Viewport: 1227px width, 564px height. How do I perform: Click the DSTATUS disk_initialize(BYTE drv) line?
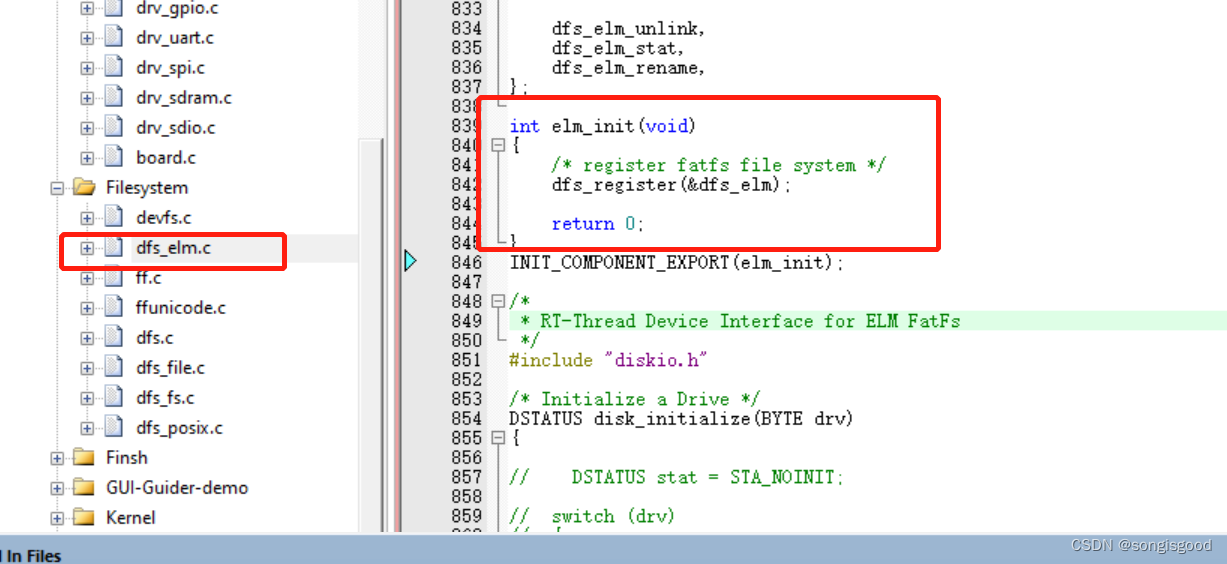click(x=681, y=419)
